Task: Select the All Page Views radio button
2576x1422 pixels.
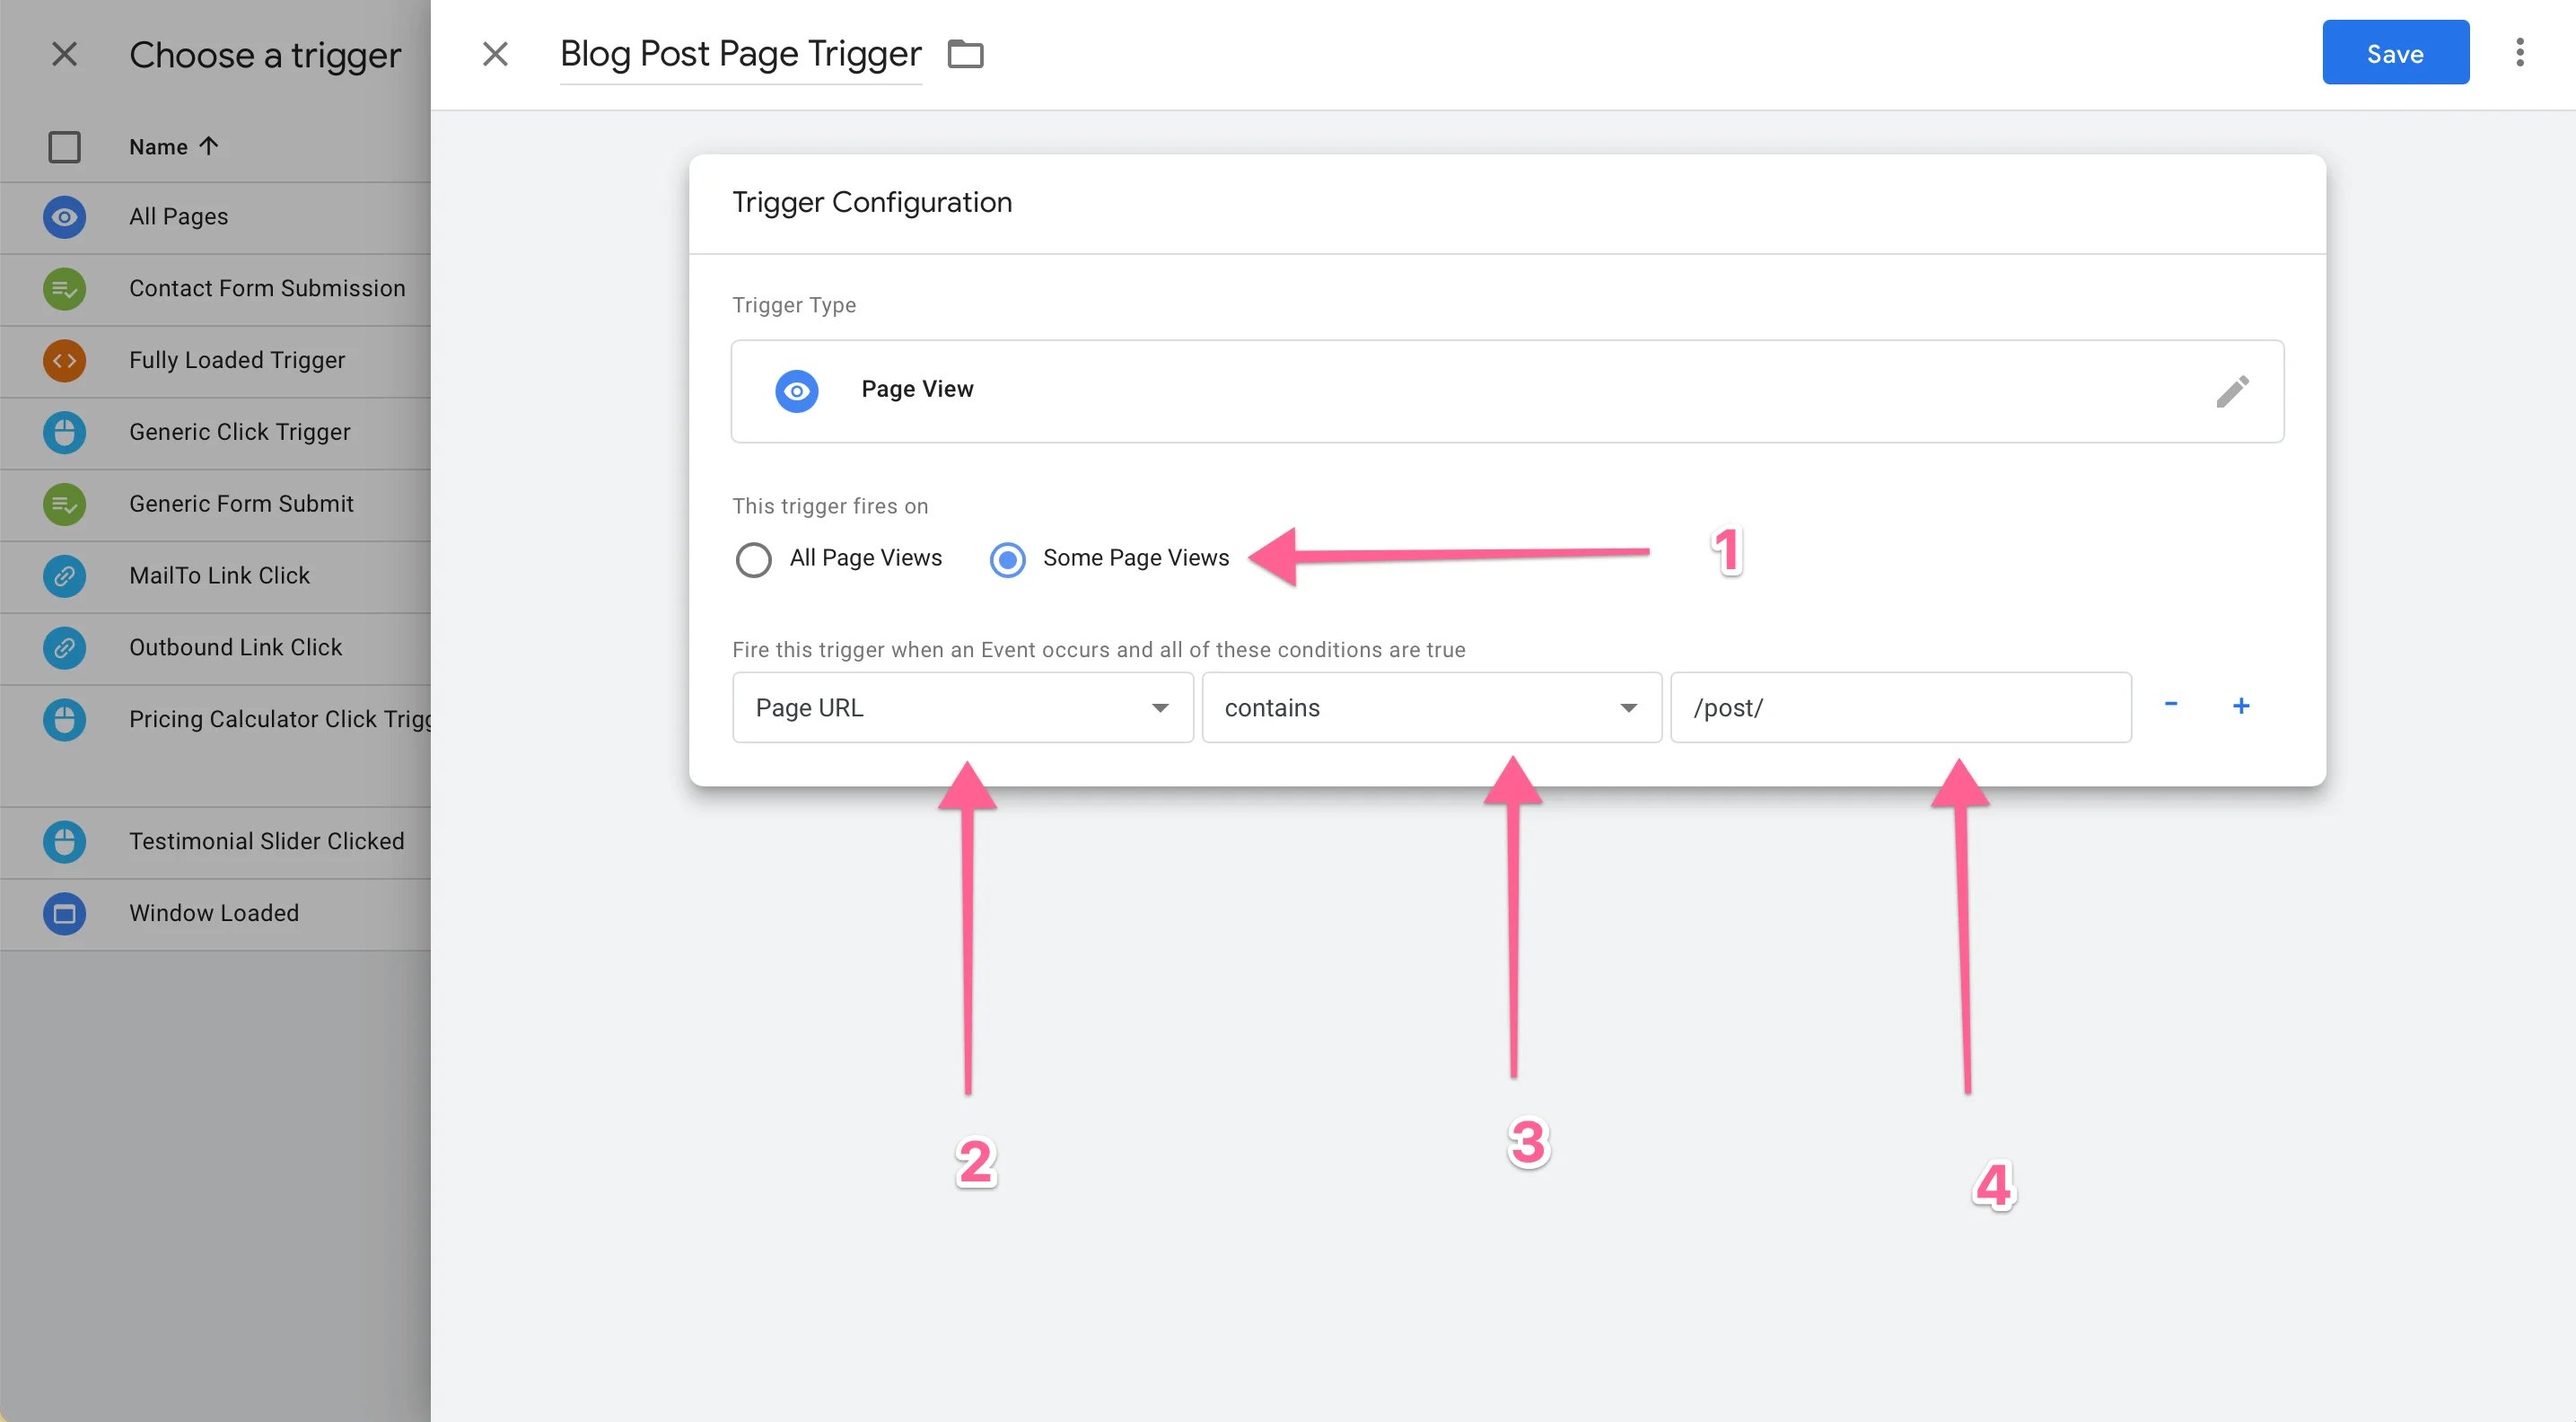Action: tap(753, 559)
